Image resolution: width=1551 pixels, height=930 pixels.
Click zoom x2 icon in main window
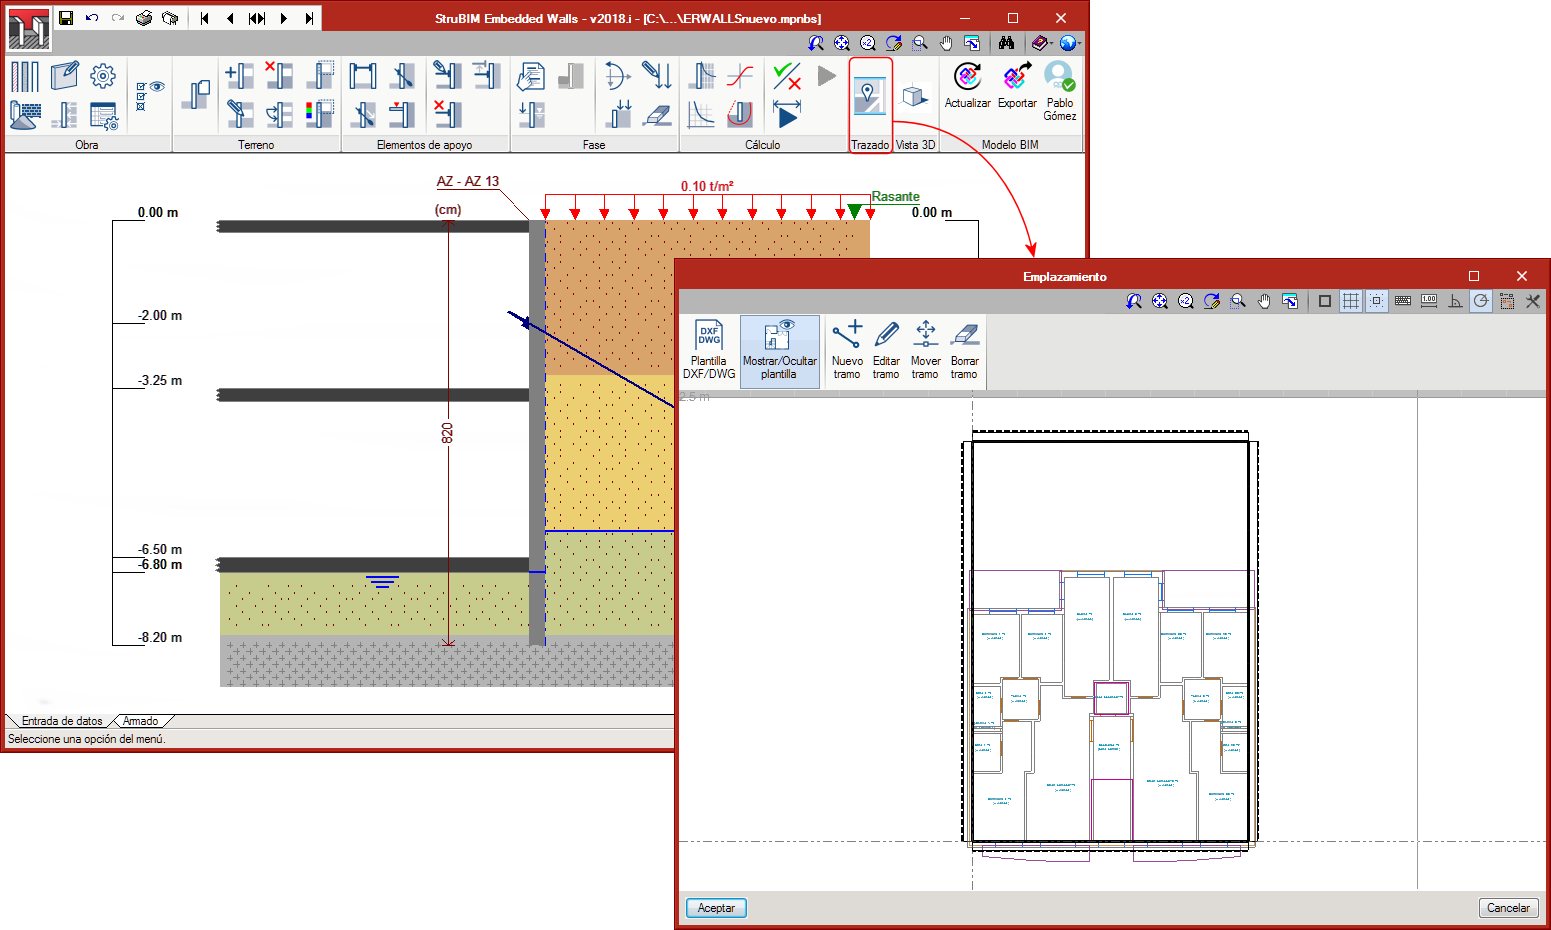point(868,43)
